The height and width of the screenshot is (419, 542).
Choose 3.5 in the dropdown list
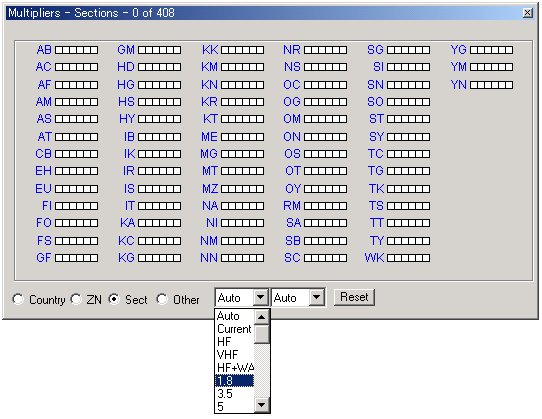coord(234,393)
